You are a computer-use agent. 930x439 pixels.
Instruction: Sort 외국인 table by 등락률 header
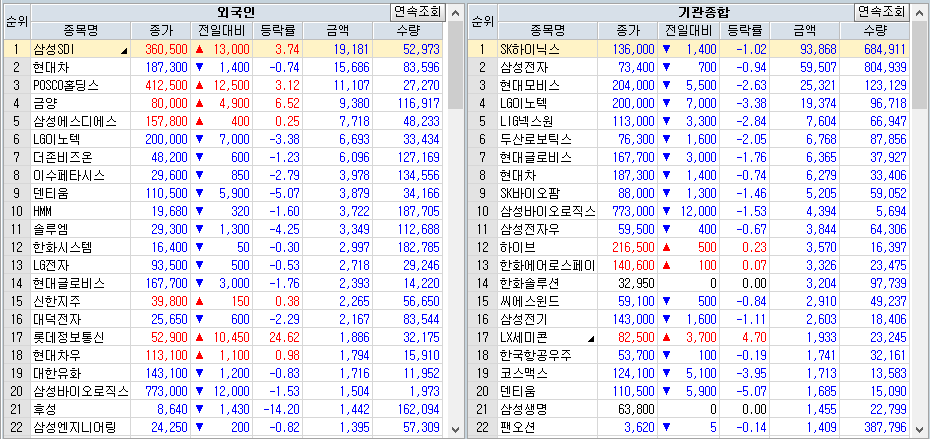pyautogui.click(x=278, y=31)
